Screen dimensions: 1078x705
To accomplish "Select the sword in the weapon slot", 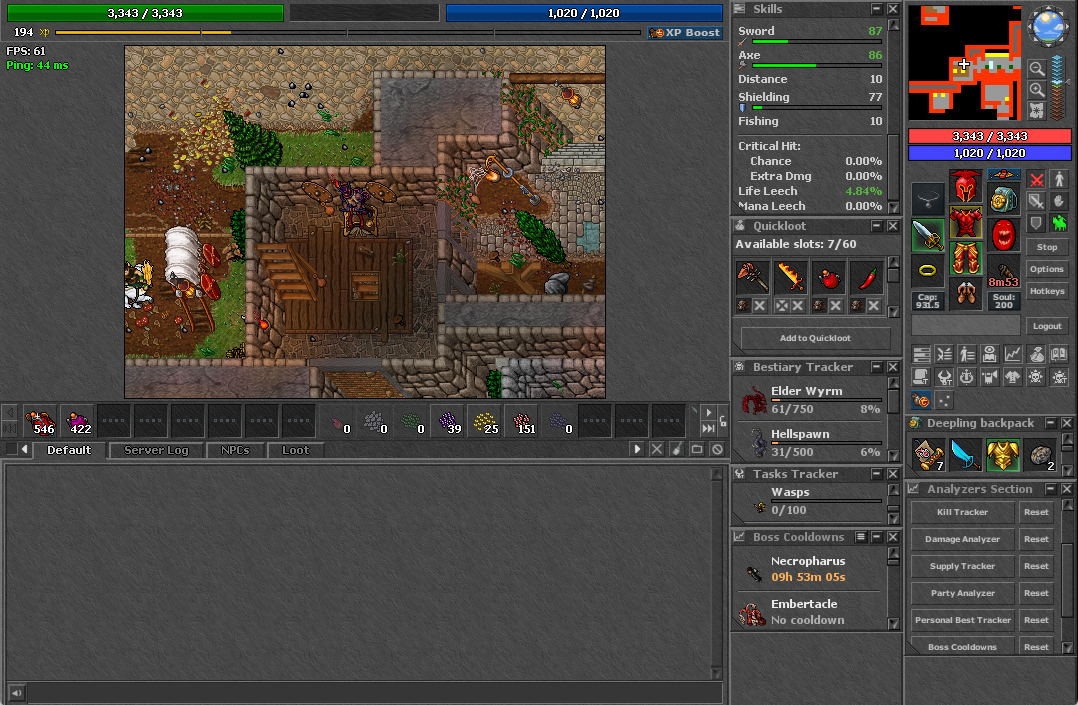I will click(927, 235).
